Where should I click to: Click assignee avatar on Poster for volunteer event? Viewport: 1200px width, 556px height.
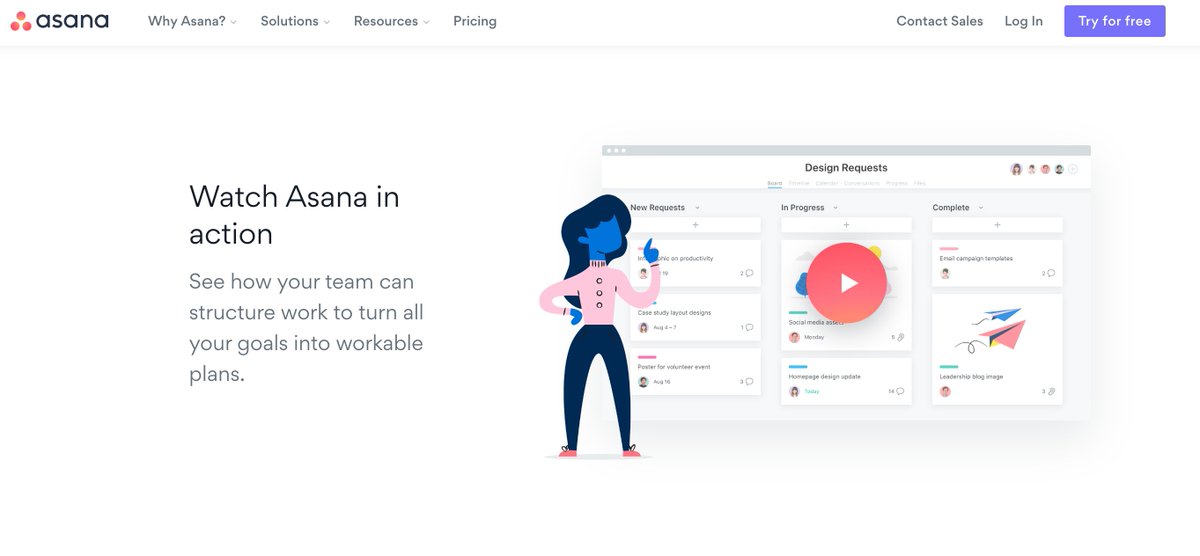click(643, 381)
